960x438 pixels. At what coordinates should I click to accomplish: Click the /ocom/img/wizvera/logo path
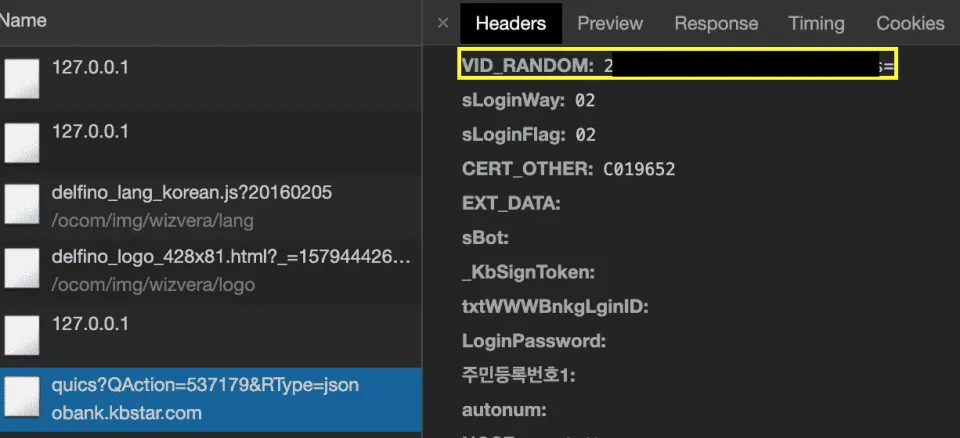153,285
